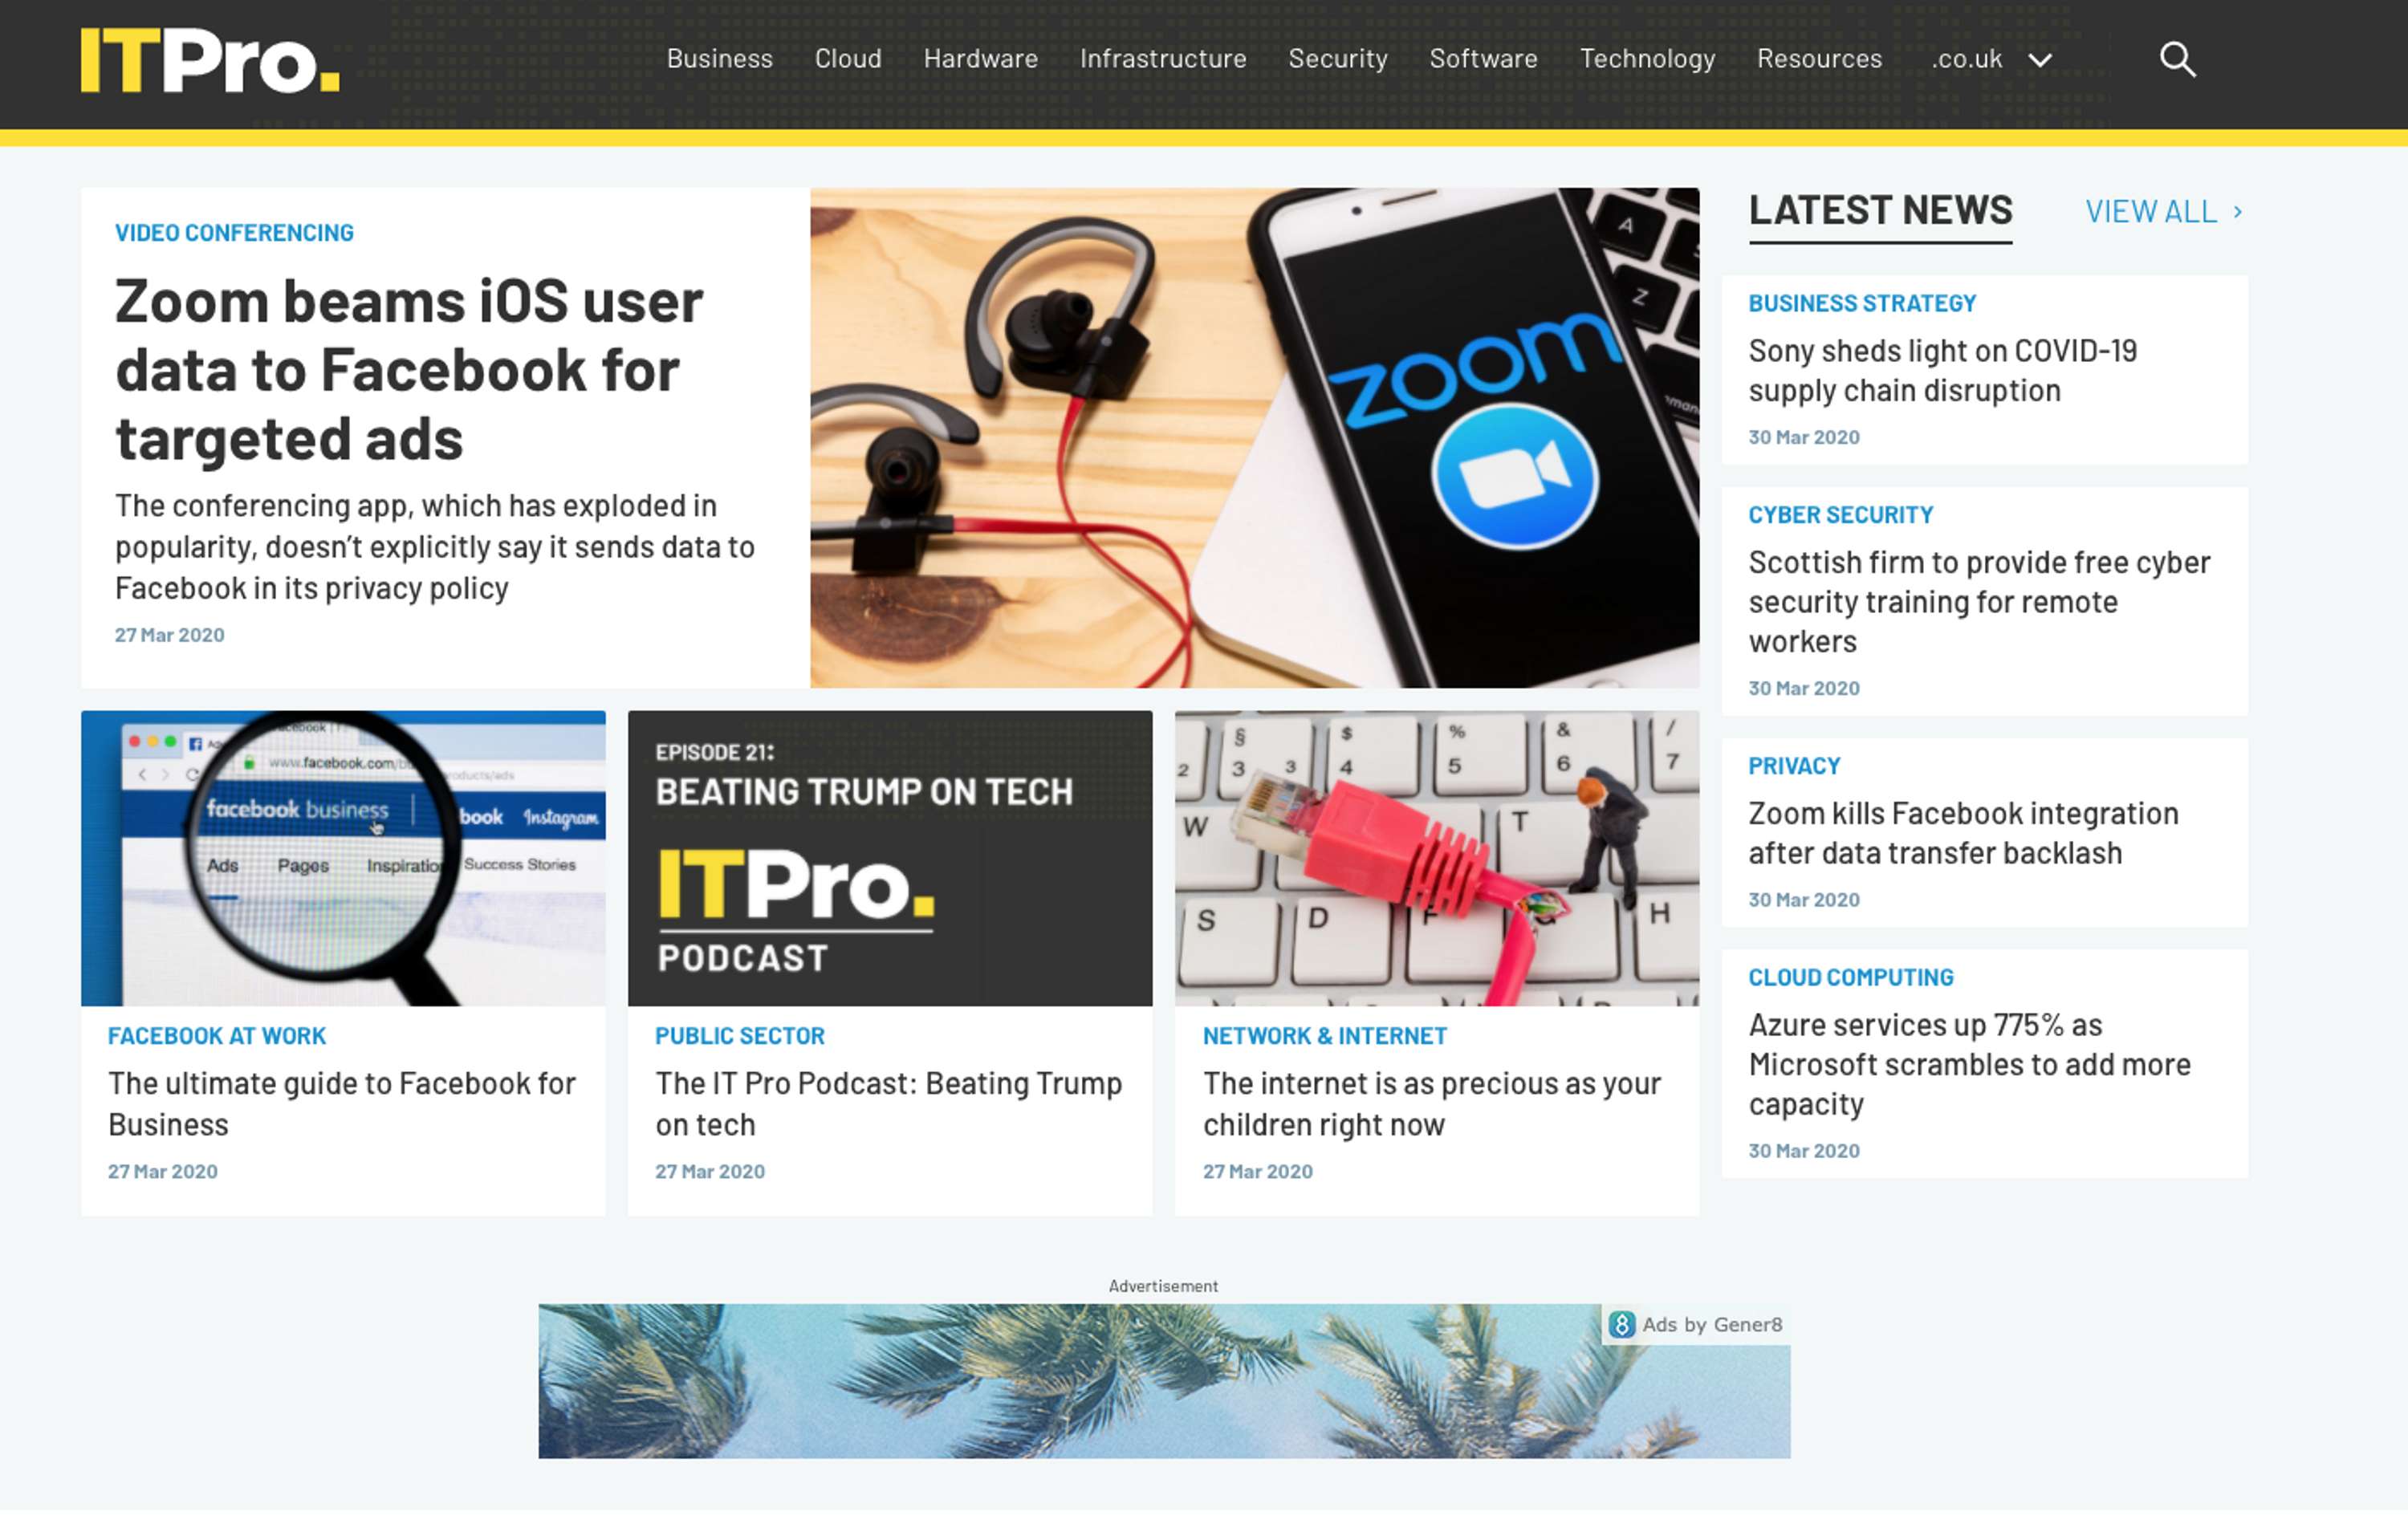Screen dimensions: 2408x1536
Task: Click the VIDEO CONFERENCING category label
Action: [x=234, y=232]
